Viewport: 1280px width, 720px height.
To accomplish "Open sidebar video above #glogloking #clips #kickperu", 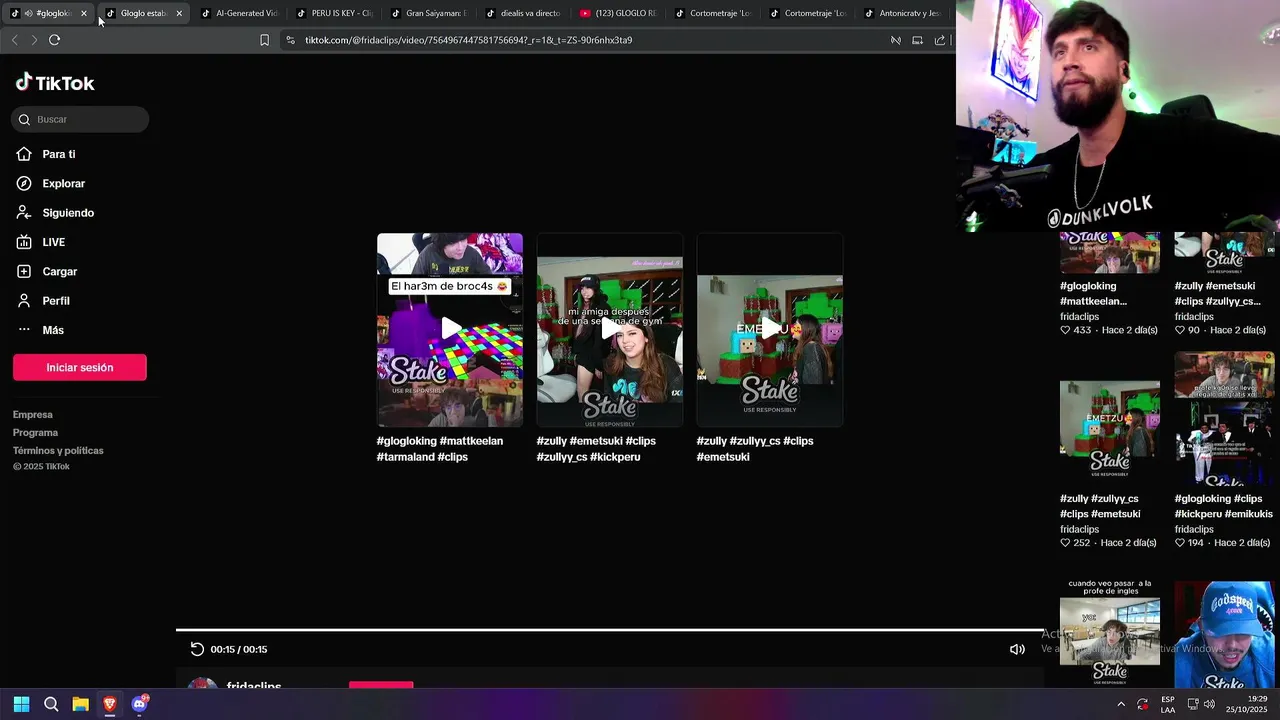I will pos(1224,419).
